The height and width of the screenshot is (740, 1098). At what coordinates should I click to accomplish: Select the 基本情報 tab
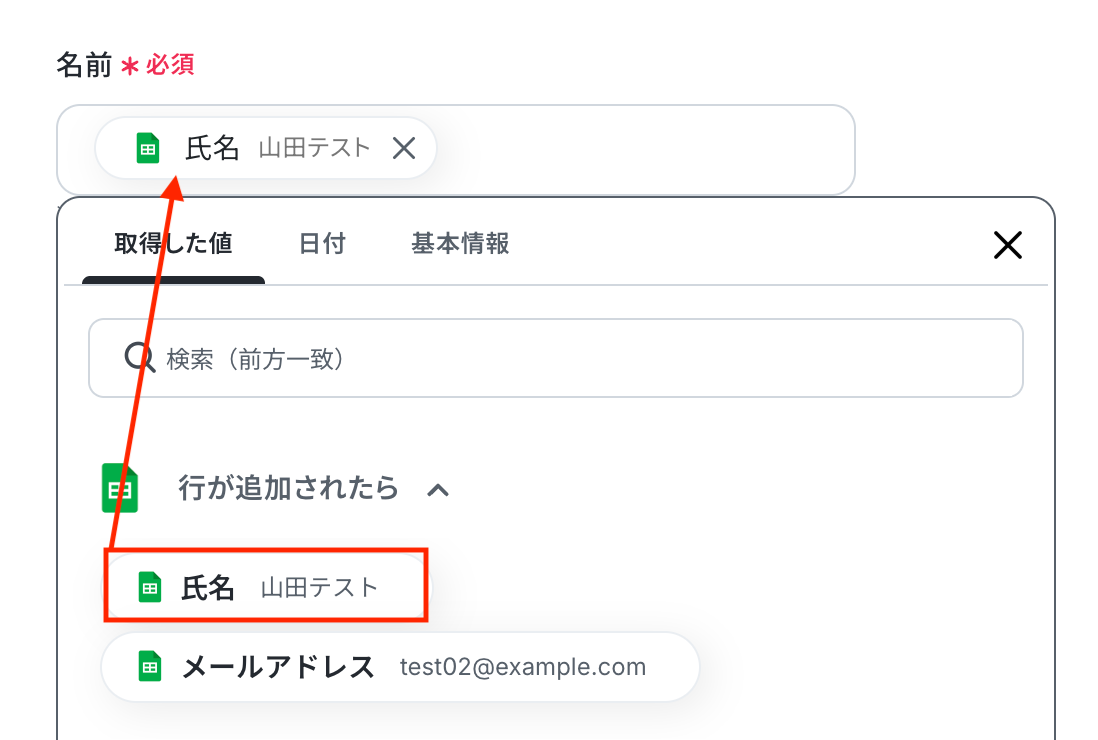coord(460,243)
